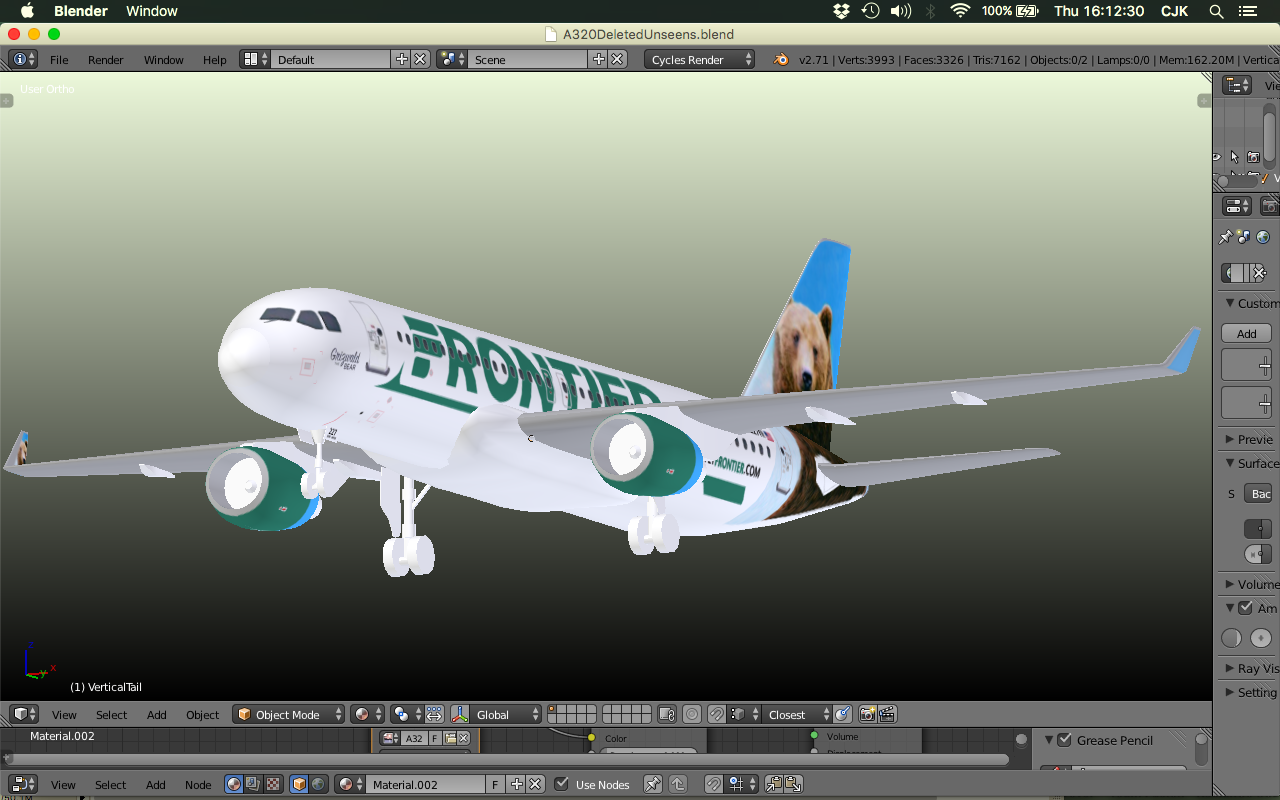Open the Closest snap target dropdown
The width and height of the screenshot is (1280, 800).
tap(794, 714)
